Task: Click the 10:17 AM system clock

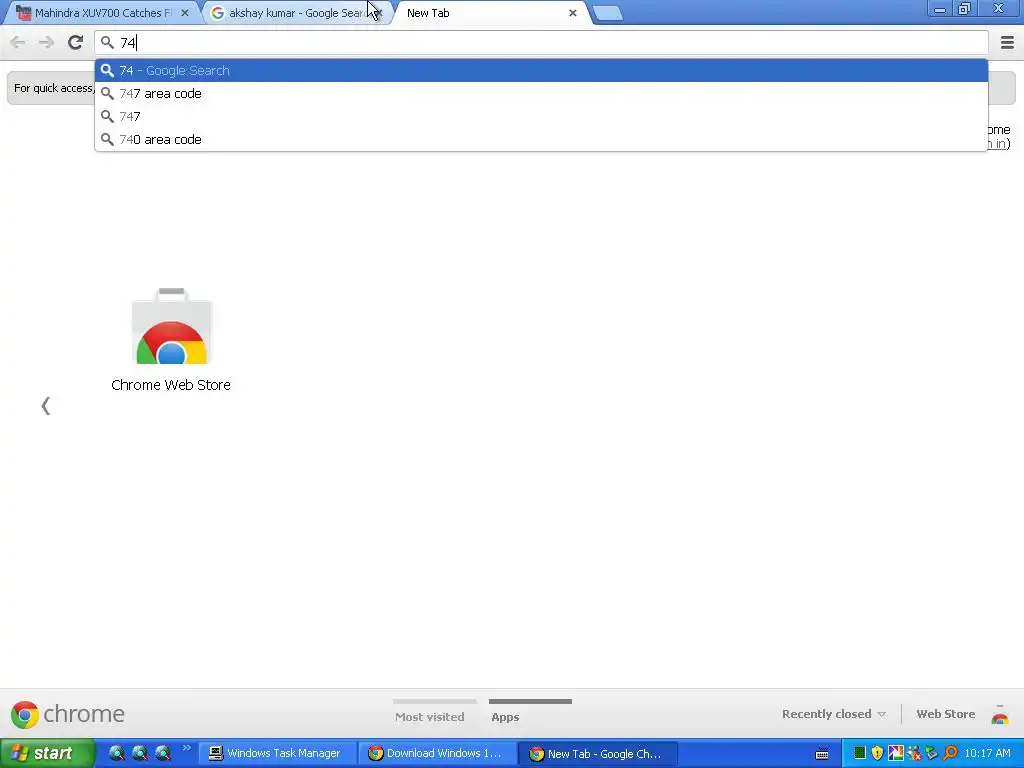Action: [x=987, y=753]
